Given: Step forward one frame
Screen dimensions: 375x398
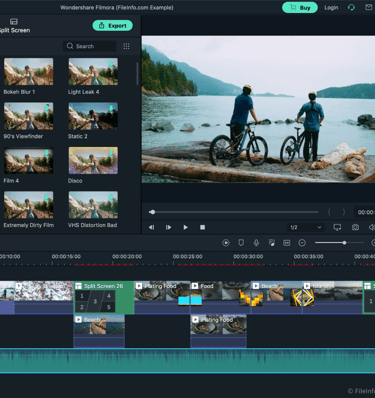Looking at the screenshot, I should pyautogui.click(x=168, y=227).
